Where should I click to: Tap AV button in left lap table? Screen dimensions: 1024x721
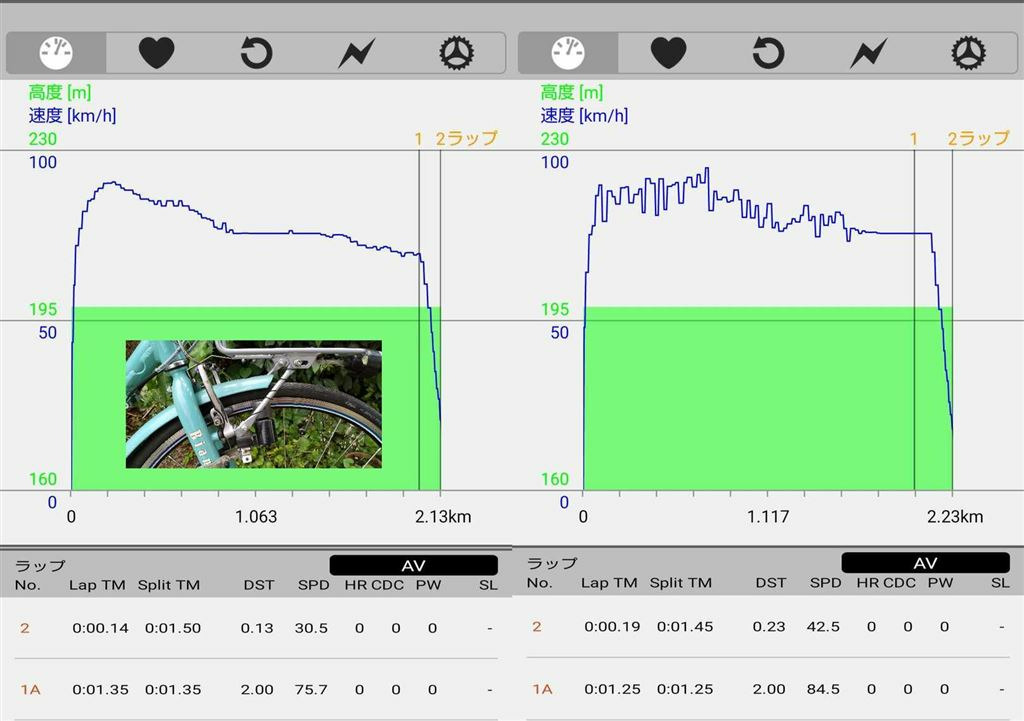coord(413,566)
